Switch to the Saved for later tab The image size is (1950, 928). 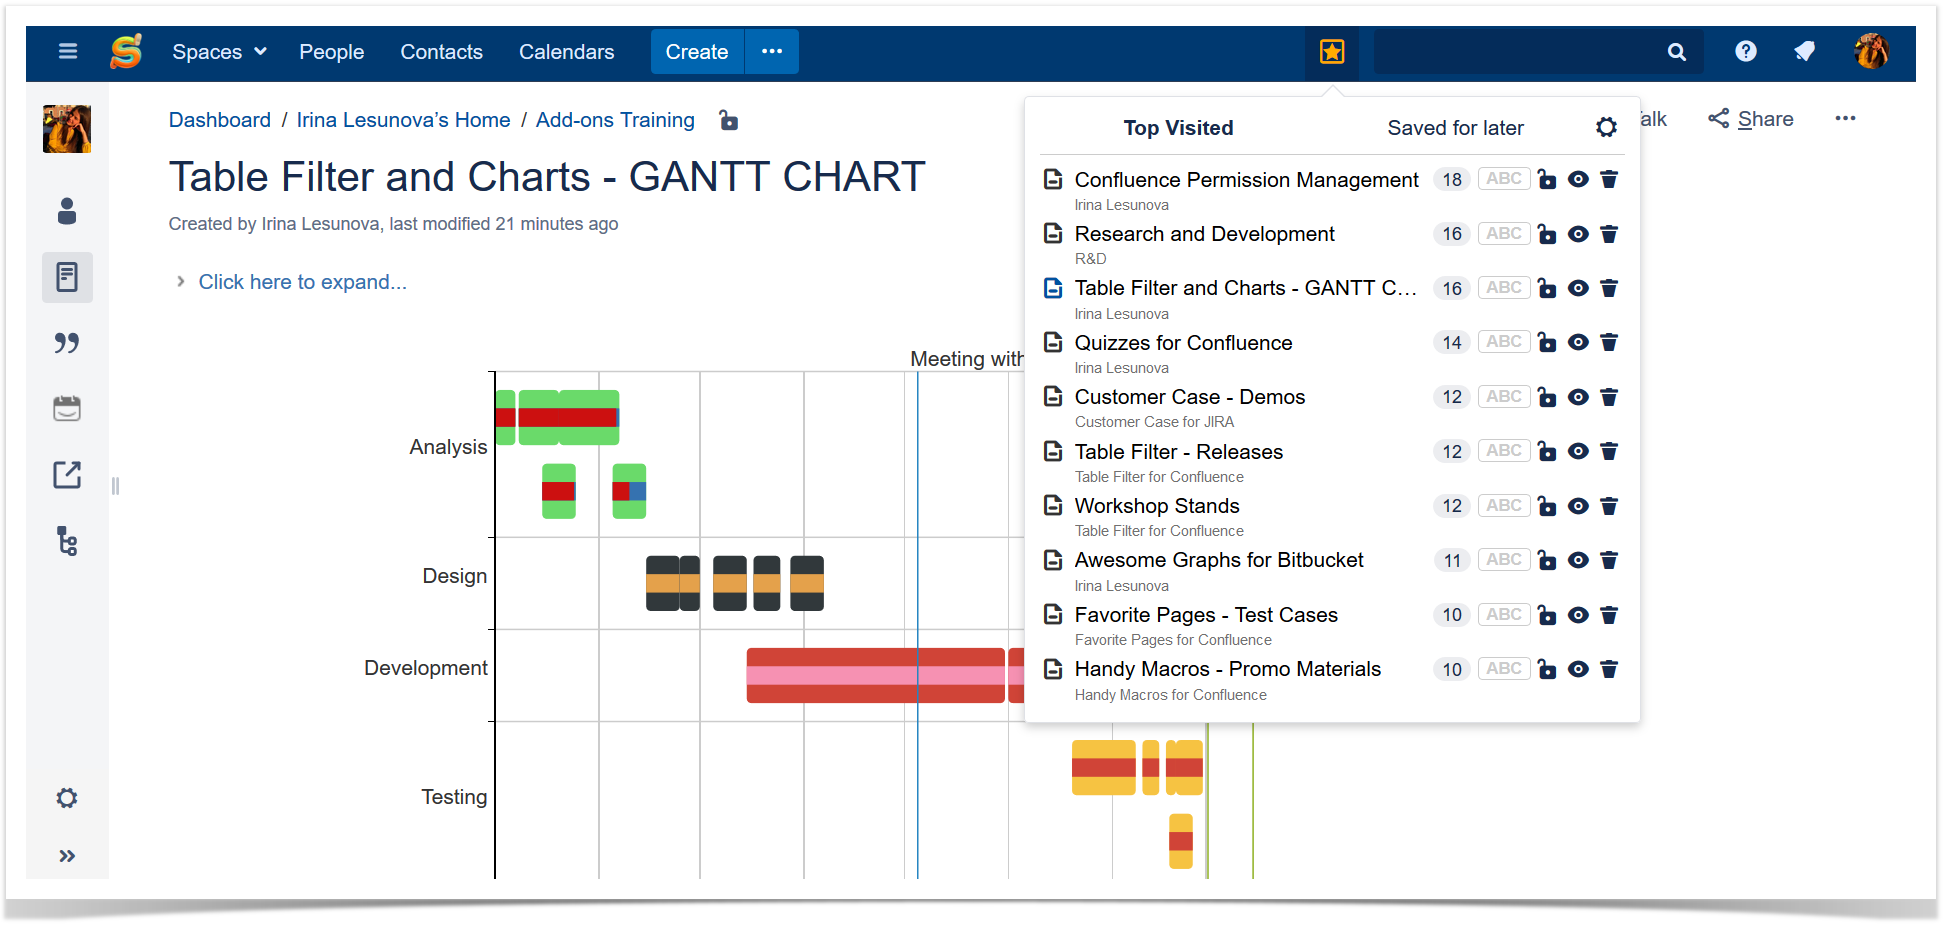[x=1455, y=128]
